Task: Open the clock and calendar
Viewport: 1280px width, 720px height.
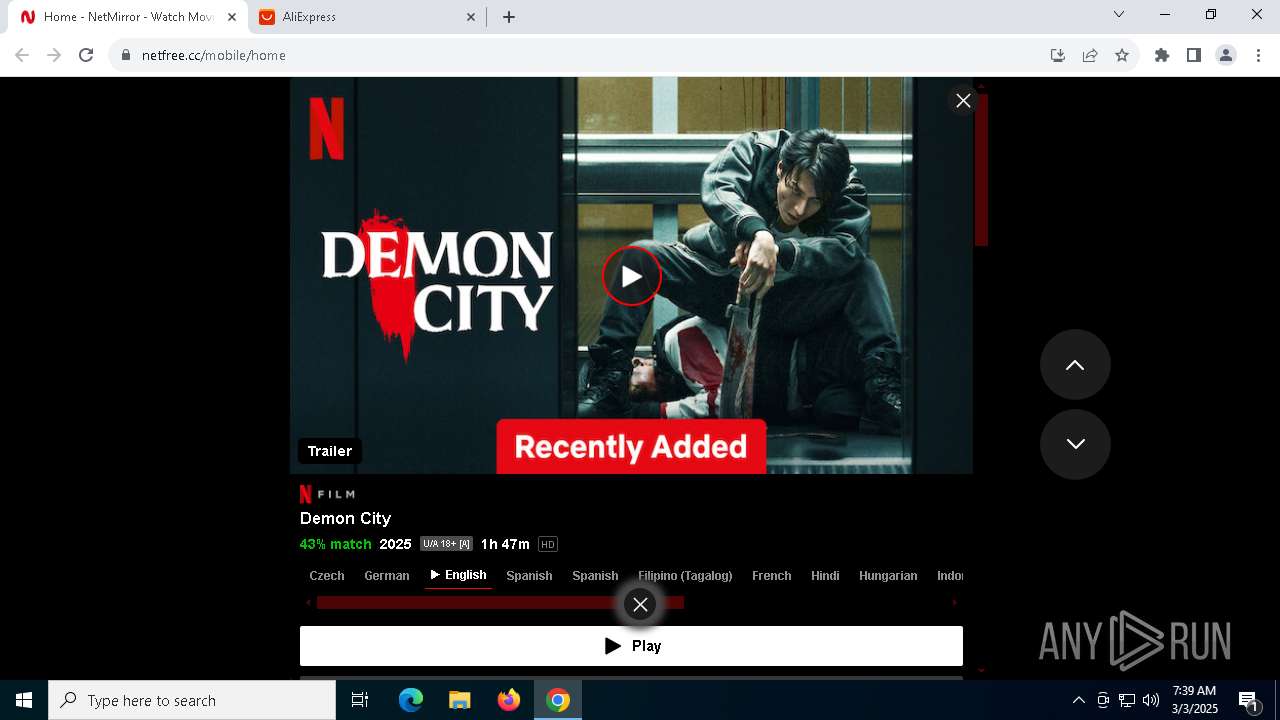Action: [1194, 700]
